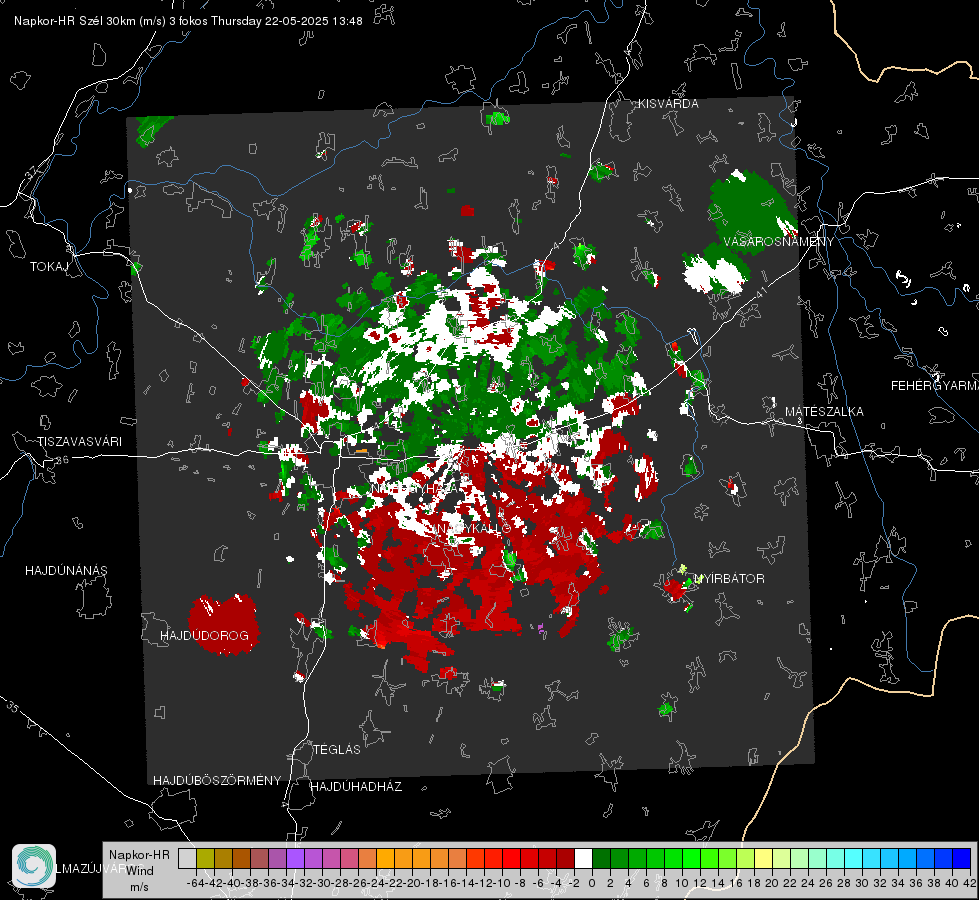
Task: Click the NAGYKÁLLÓ label inside radar echoes
Action: [473, 529]
